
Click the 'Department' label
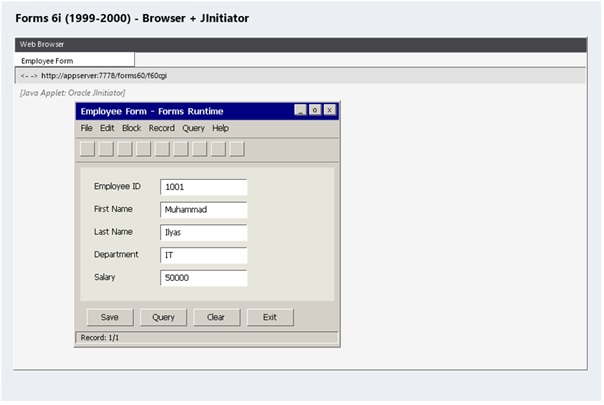coord(116,255)
